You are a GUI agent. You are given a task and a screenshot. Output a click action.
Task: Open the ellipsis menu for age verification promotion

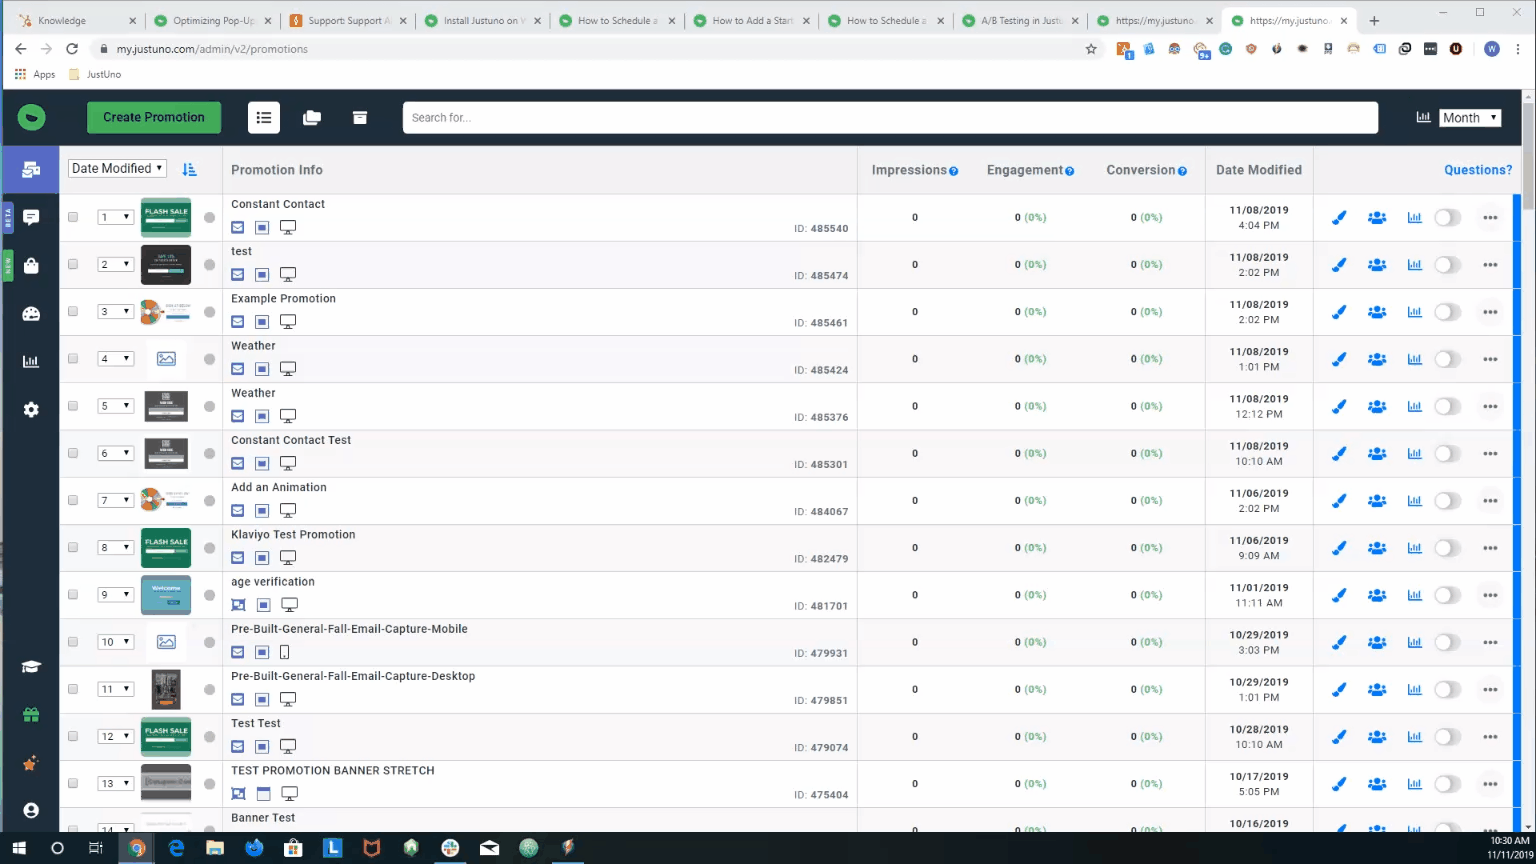click(x=1490, y=594)
